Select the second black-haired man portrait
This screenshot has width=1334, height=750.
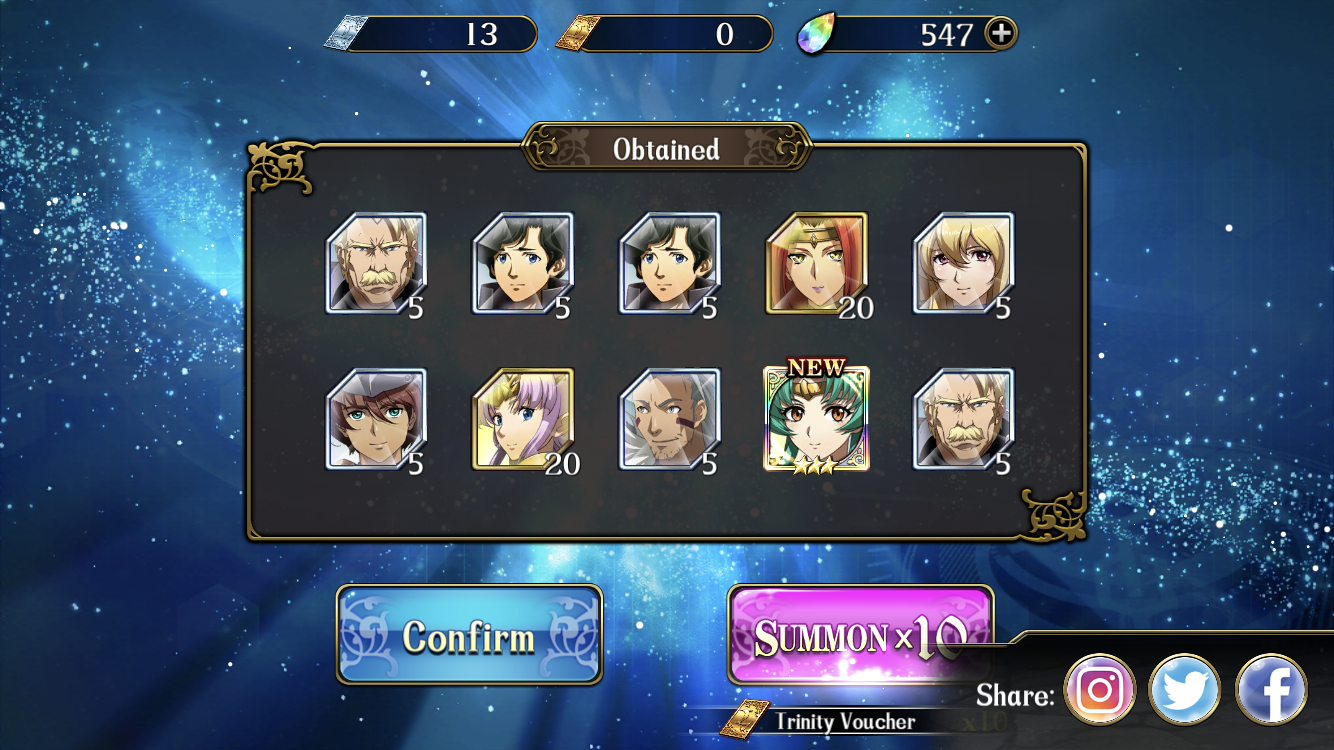tap(669, 263)
